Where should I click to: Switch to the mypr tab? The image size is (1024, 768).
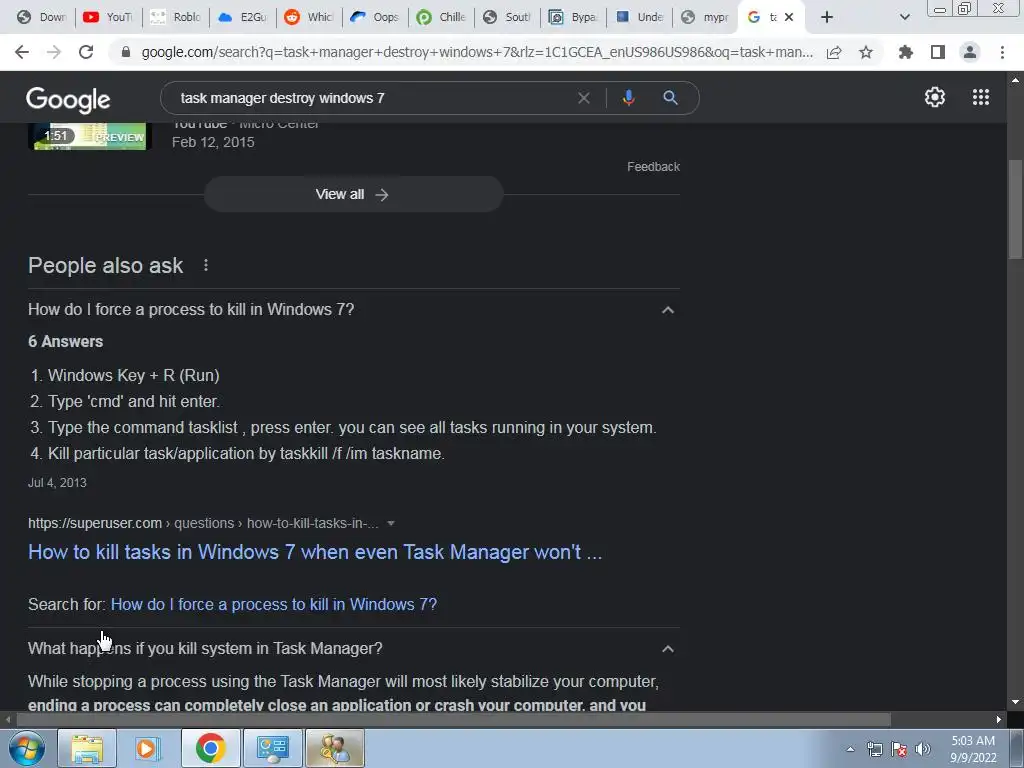pyautogui.click(x=706, y=17)
